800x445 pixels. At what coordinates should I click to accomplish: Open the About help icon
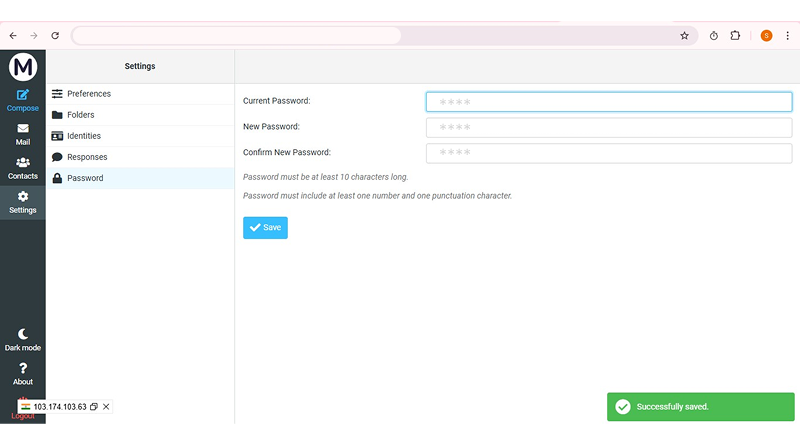point(23,373)
